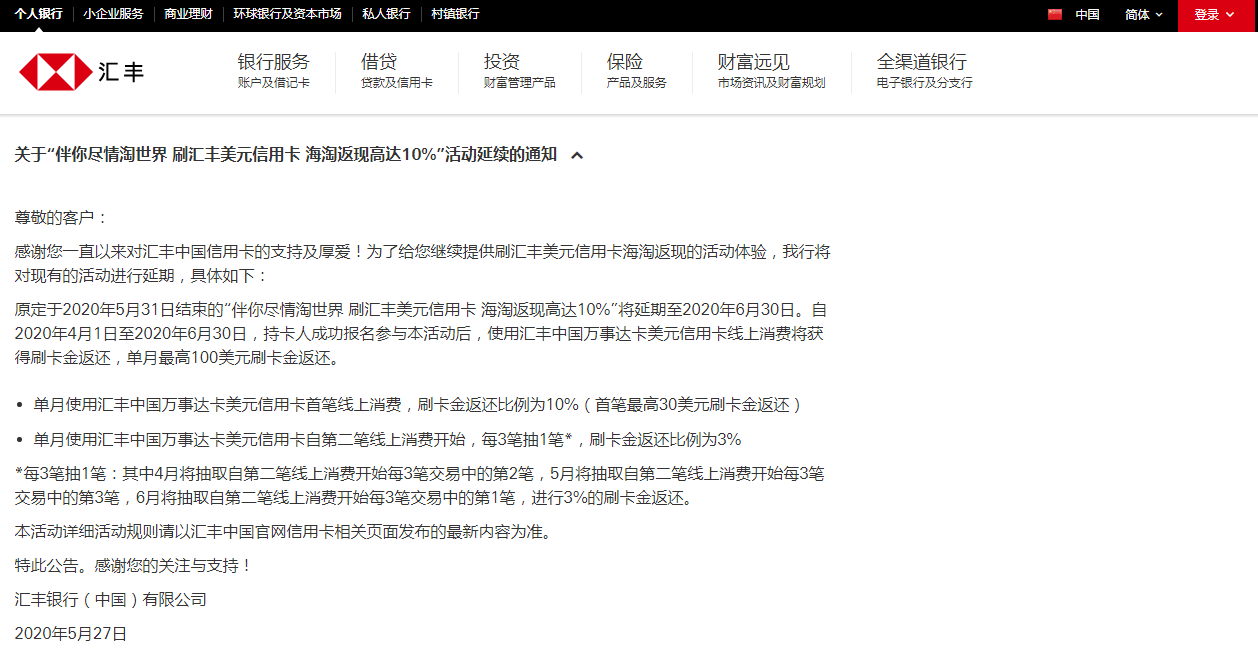Click the HSBC hexagon logo
This screenshot has height=660, width=1258.
tap(54, 73)
